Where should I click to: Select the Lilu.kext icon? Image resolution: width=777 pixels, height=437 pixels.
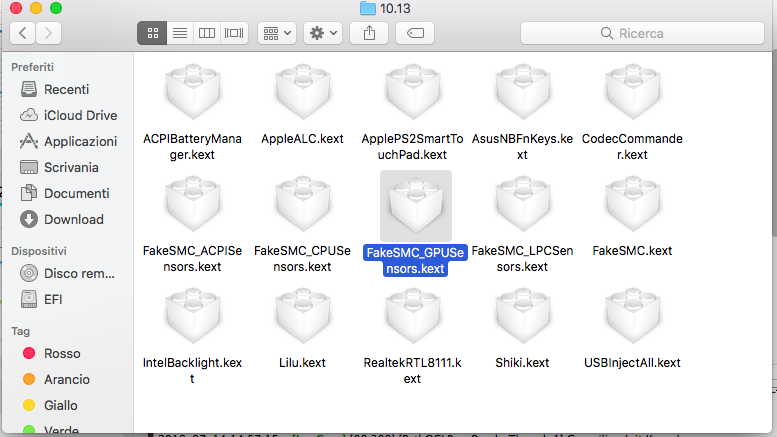click(x=303, y=316)
